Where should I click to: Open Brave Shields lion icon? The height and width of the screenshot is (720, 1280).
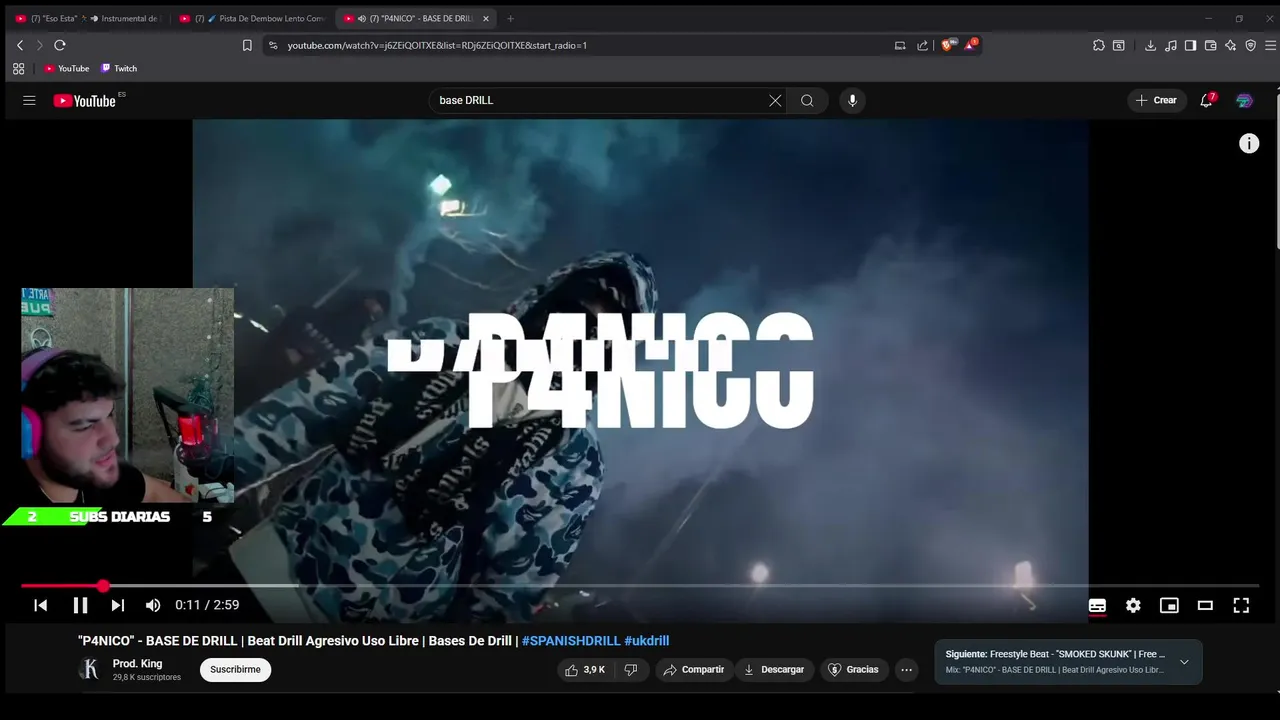tap(948, 45)
